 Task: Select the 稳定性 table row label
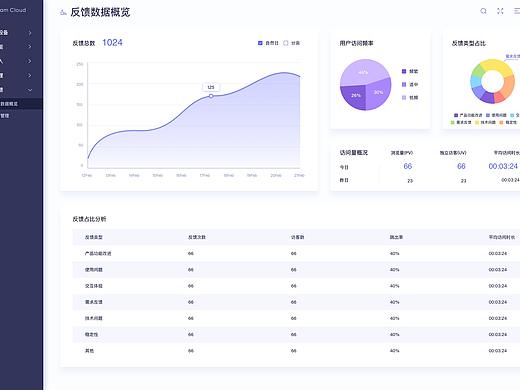(x=91, y=334)
